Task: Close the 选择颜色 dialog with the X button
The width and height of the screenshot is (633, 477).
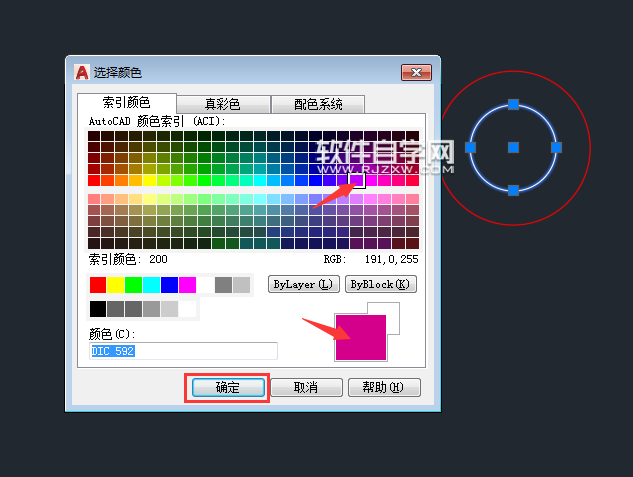Action: pyautogui.click(x=416, y=73)
